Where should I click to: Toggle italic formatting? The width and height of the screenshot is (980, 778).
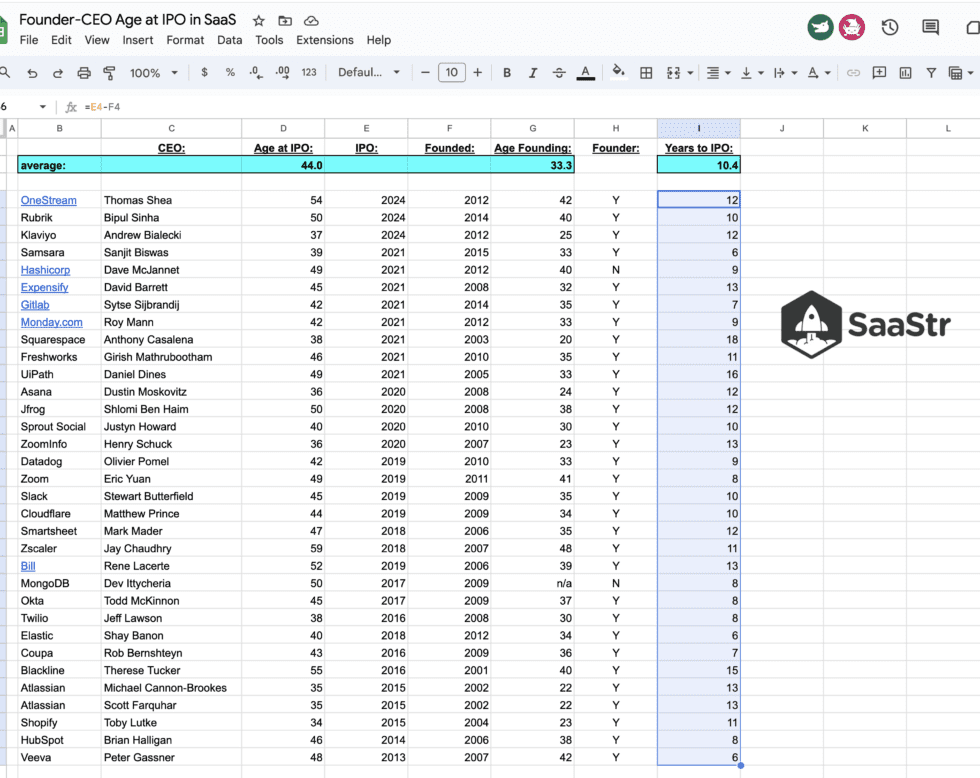[x=532, y=73]
